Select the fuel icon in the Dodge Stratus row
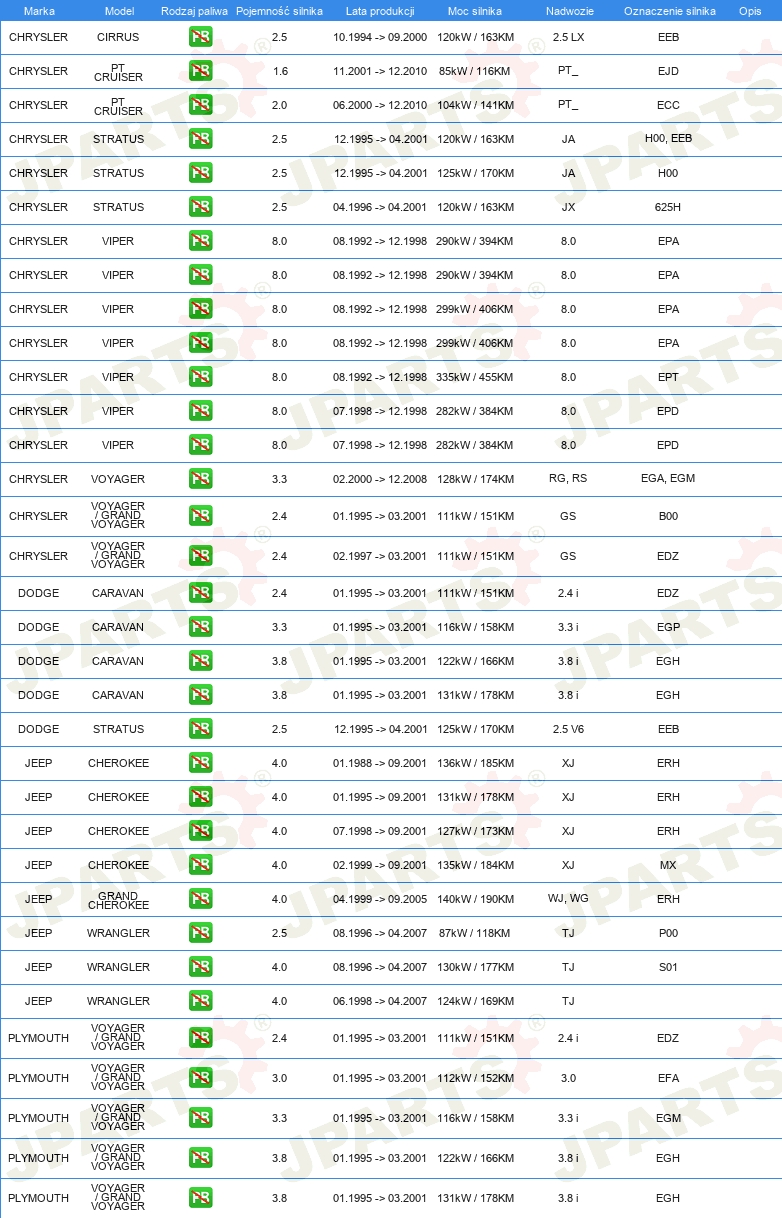Screen dimensions: 782x1218 [200, 730]
